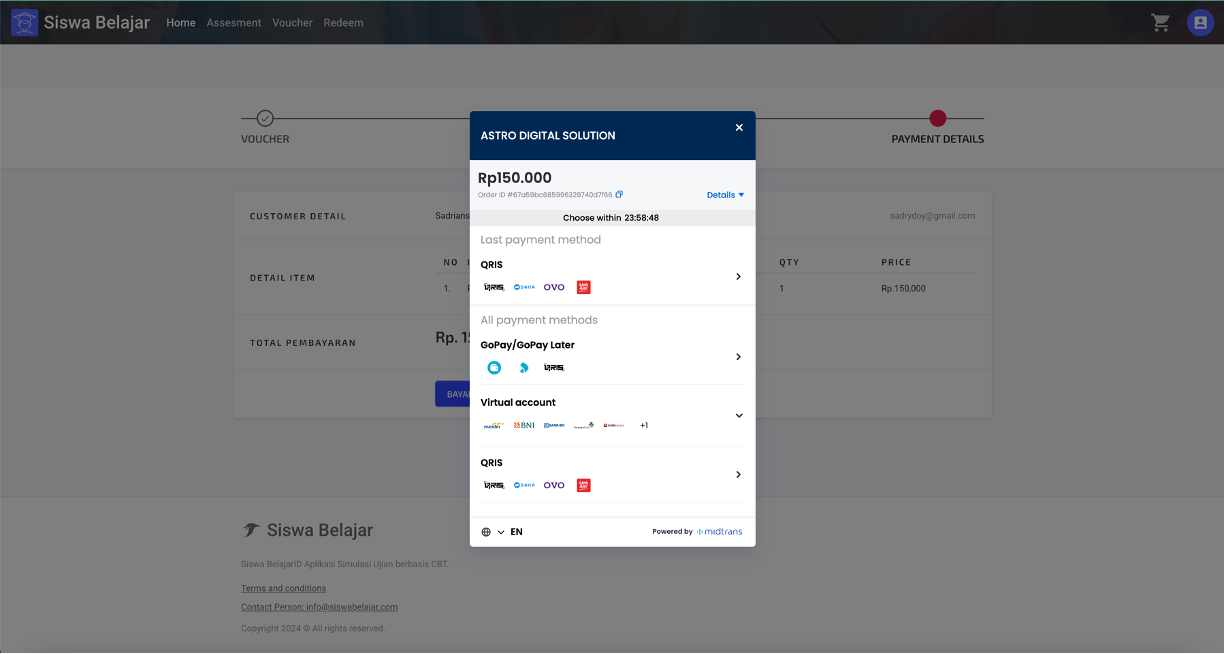Expand the Details dropdown for order
The image size is (1224, 654).
[725, 195]
